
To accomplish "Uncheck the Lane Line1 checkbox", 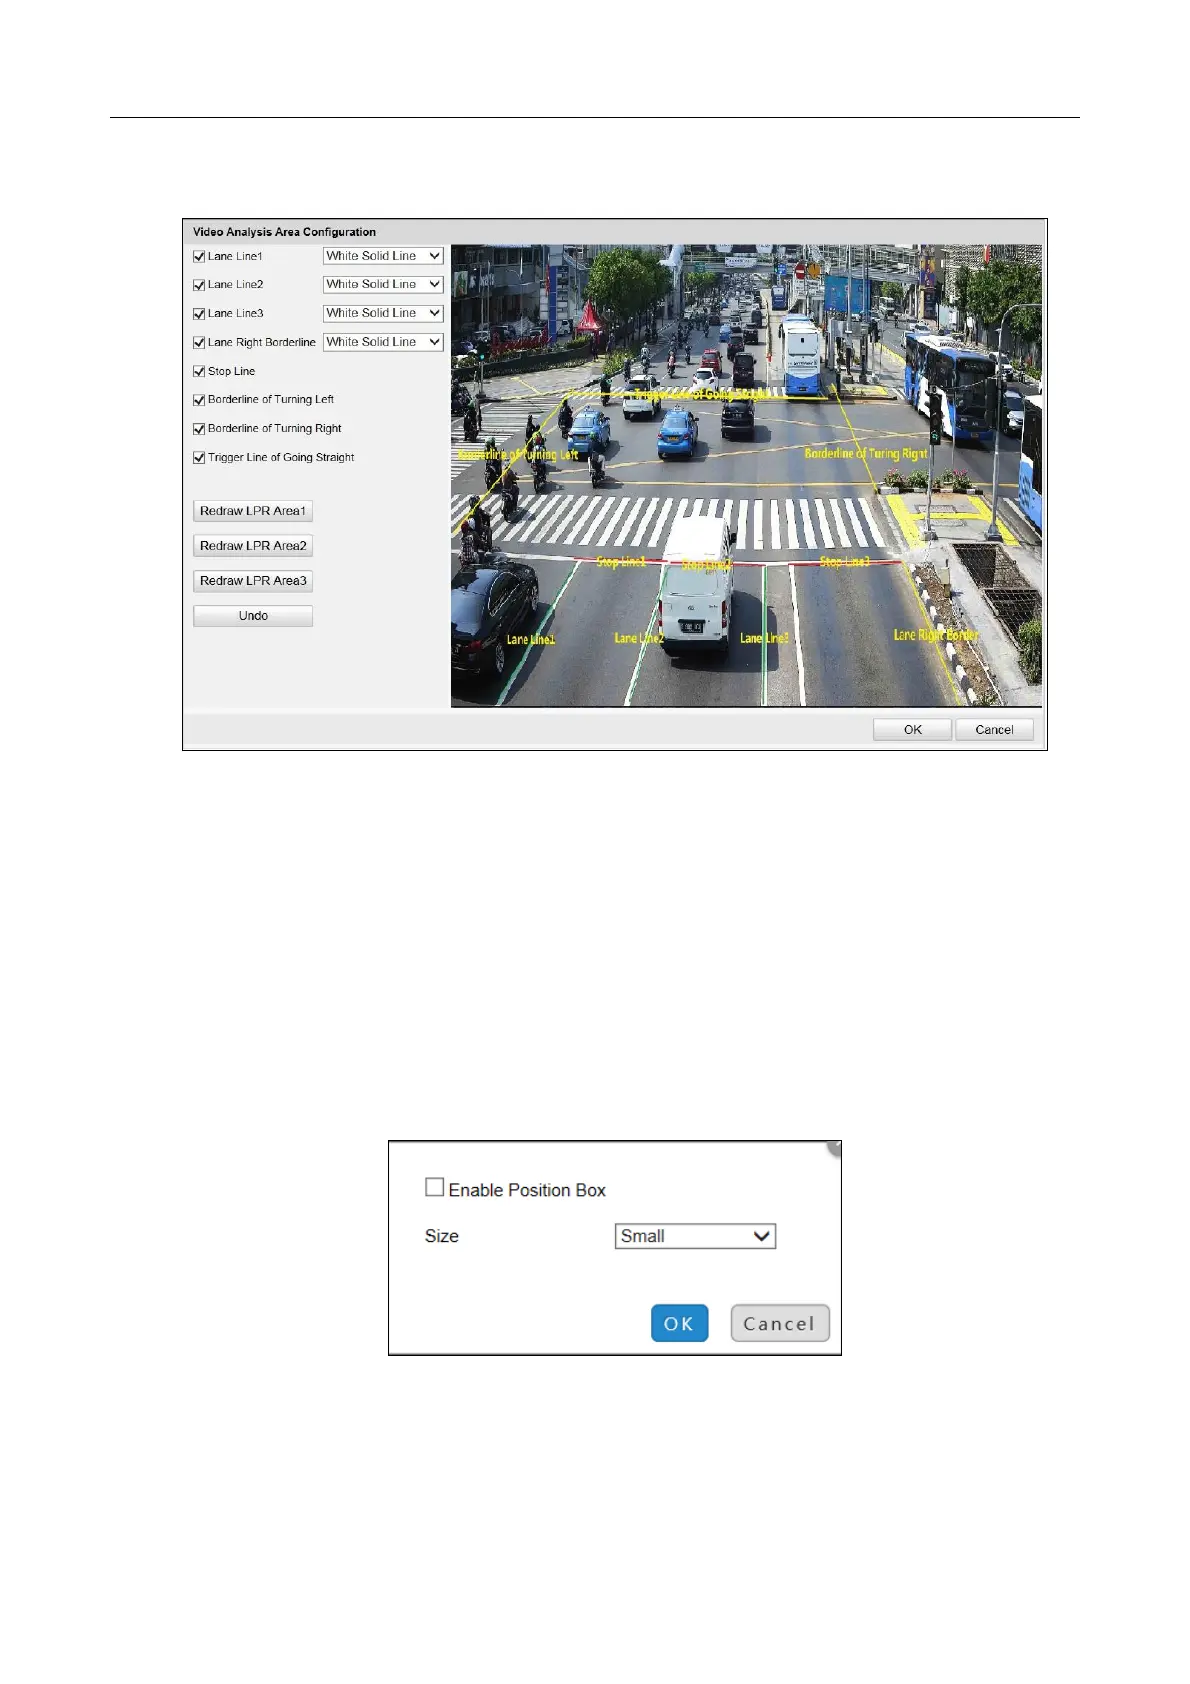I will (199, 257).
